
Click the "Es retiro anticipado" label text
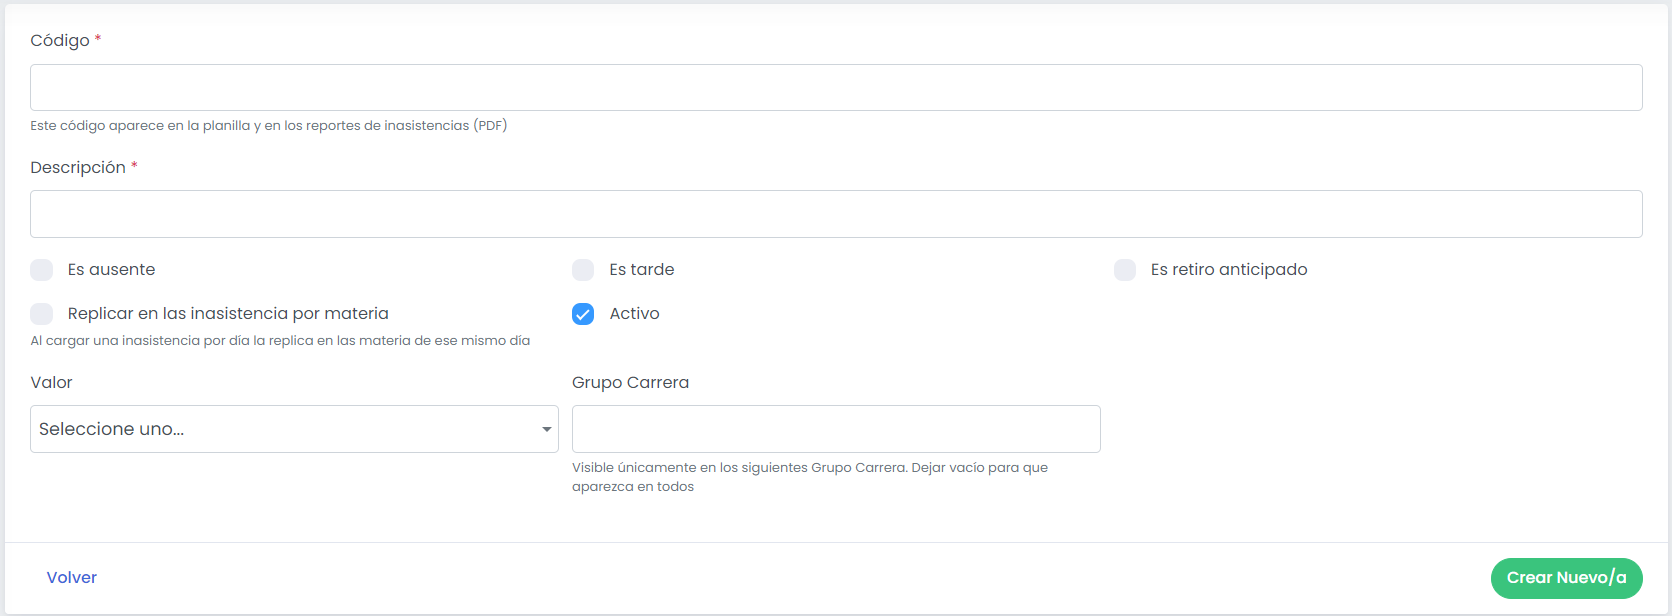tap(1229, 270)
